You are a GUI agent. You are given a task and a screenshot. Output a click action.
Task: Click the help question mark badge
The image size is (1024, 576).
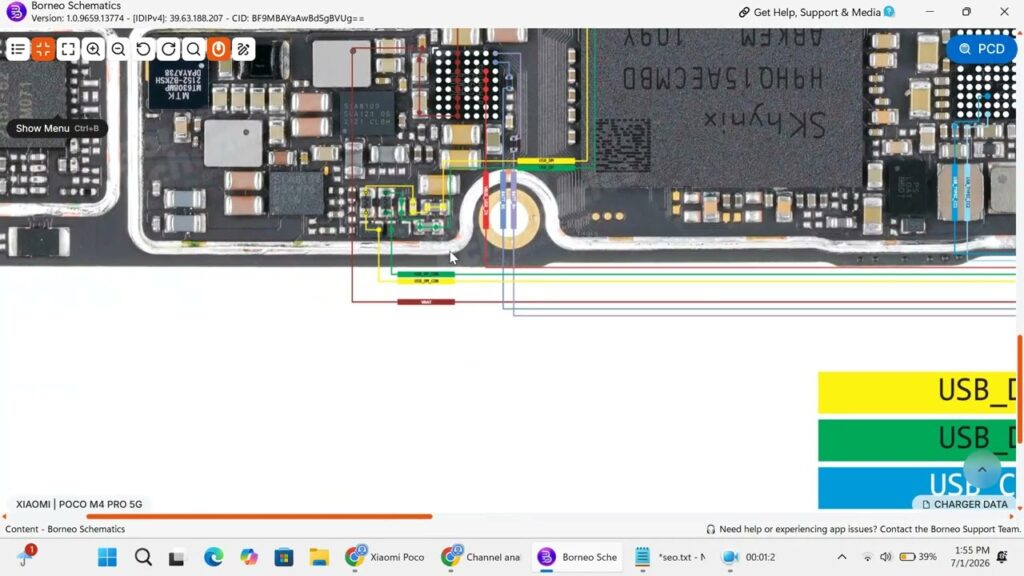pos(889,12)
